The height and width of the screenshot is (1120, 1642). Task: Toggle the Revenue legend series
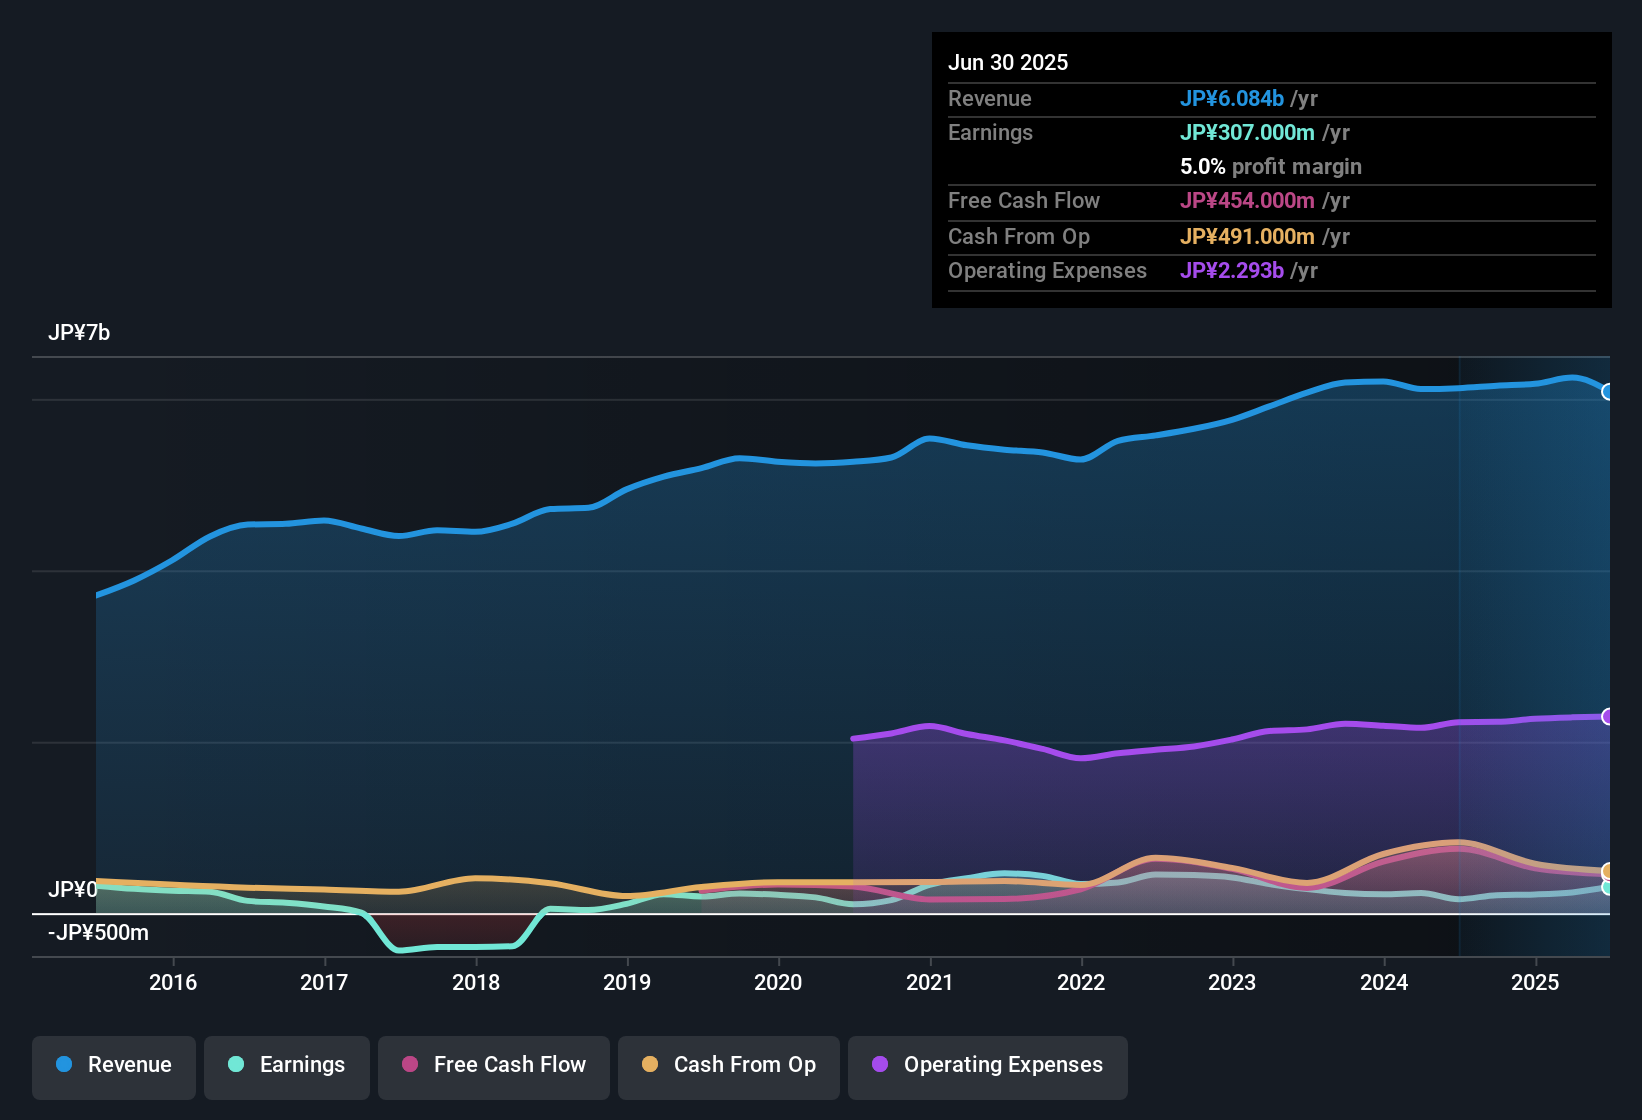pyautogui.click(x=114, y=1066)
